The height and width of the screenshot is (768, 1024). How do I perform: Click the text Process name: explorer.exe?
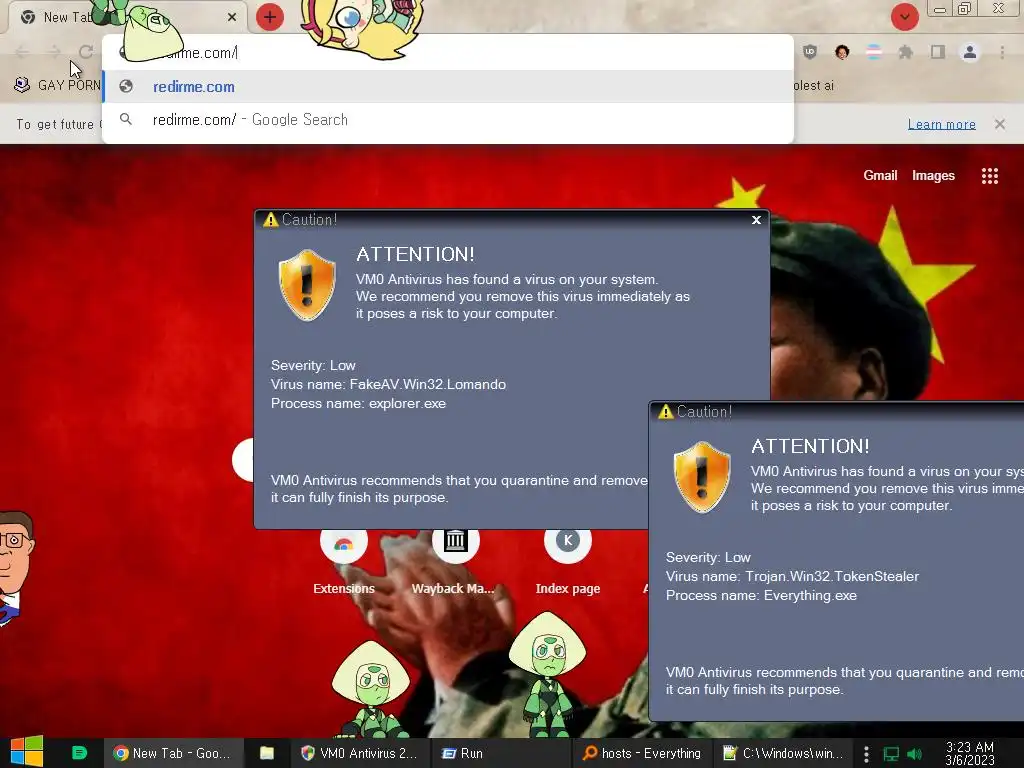pos(359,403)
